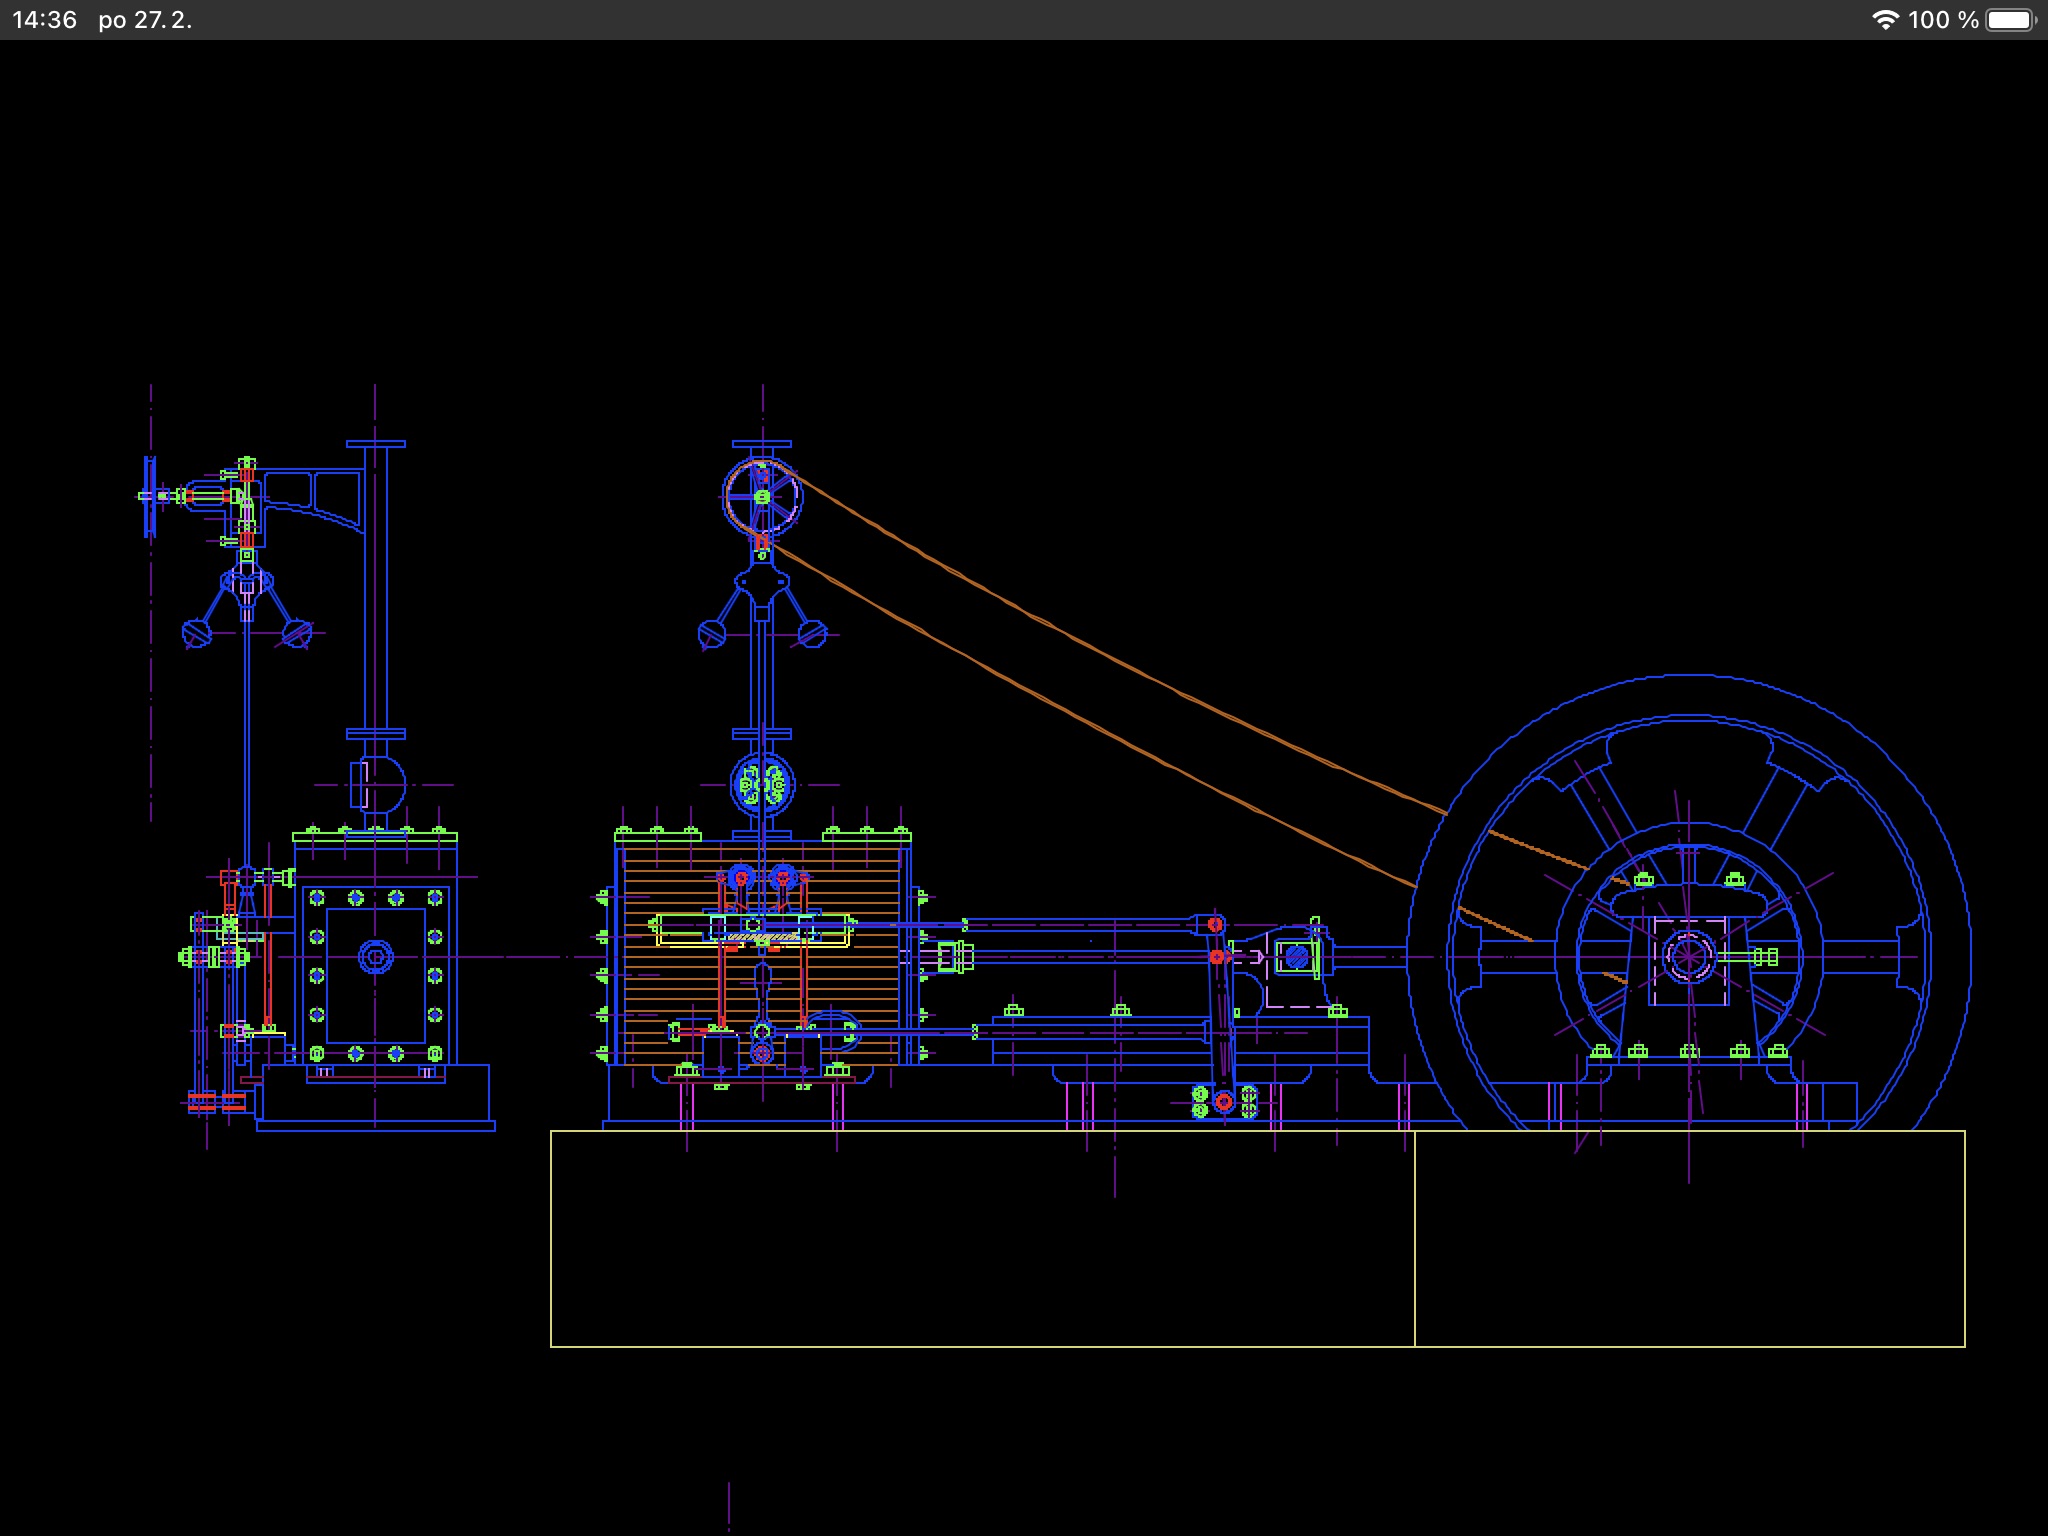2048x1536 pixels.
Task: Tap the 14:36 clock in status bar
Action: pyautogui.click(x=45, y=20)
